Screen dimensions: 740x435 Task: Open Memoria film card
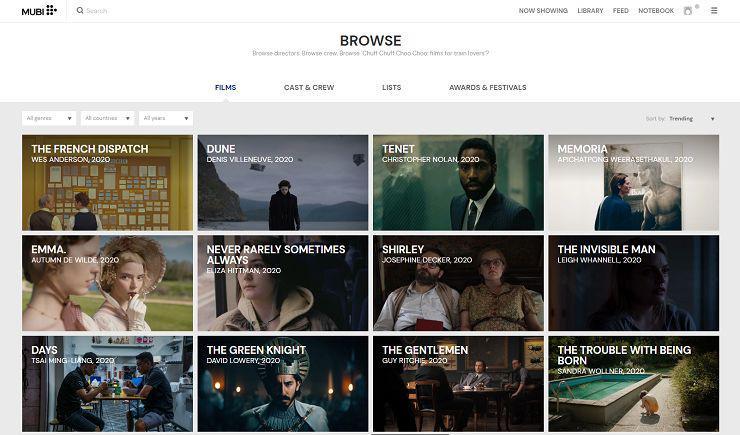634,183
